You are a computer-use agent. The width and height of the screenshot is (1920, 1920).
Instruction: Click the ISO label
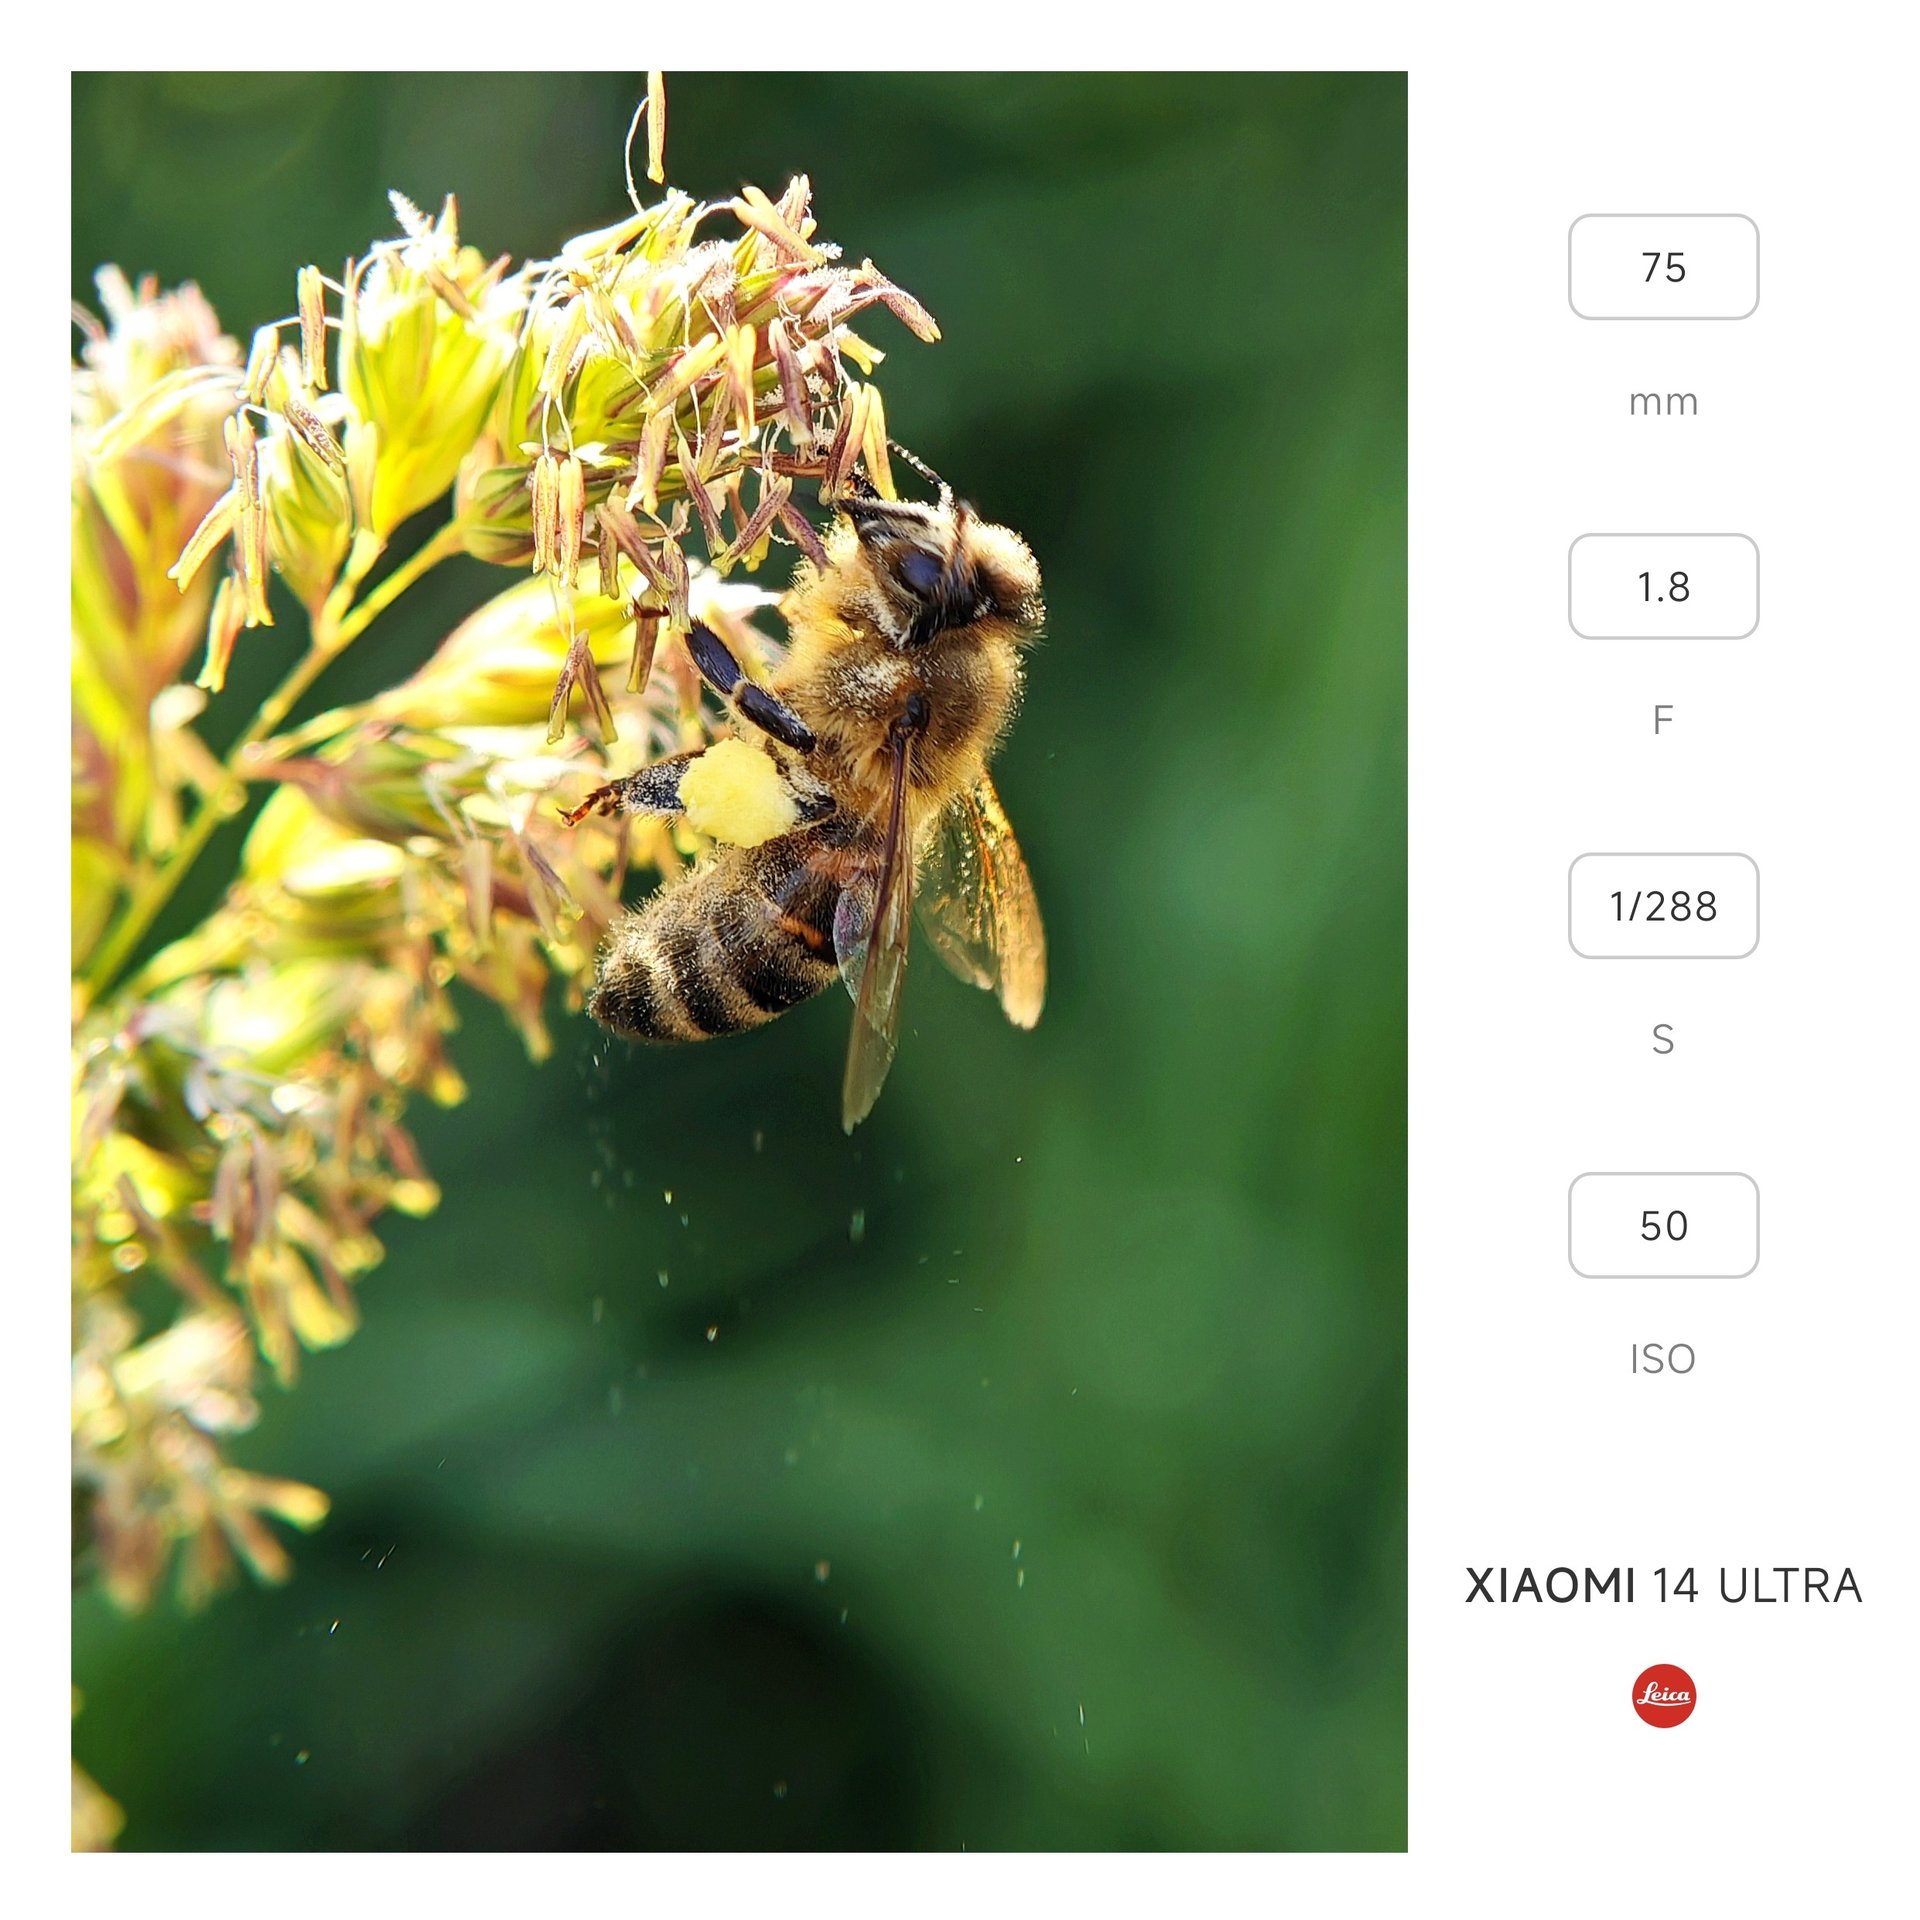(x=1662, y=1359)
